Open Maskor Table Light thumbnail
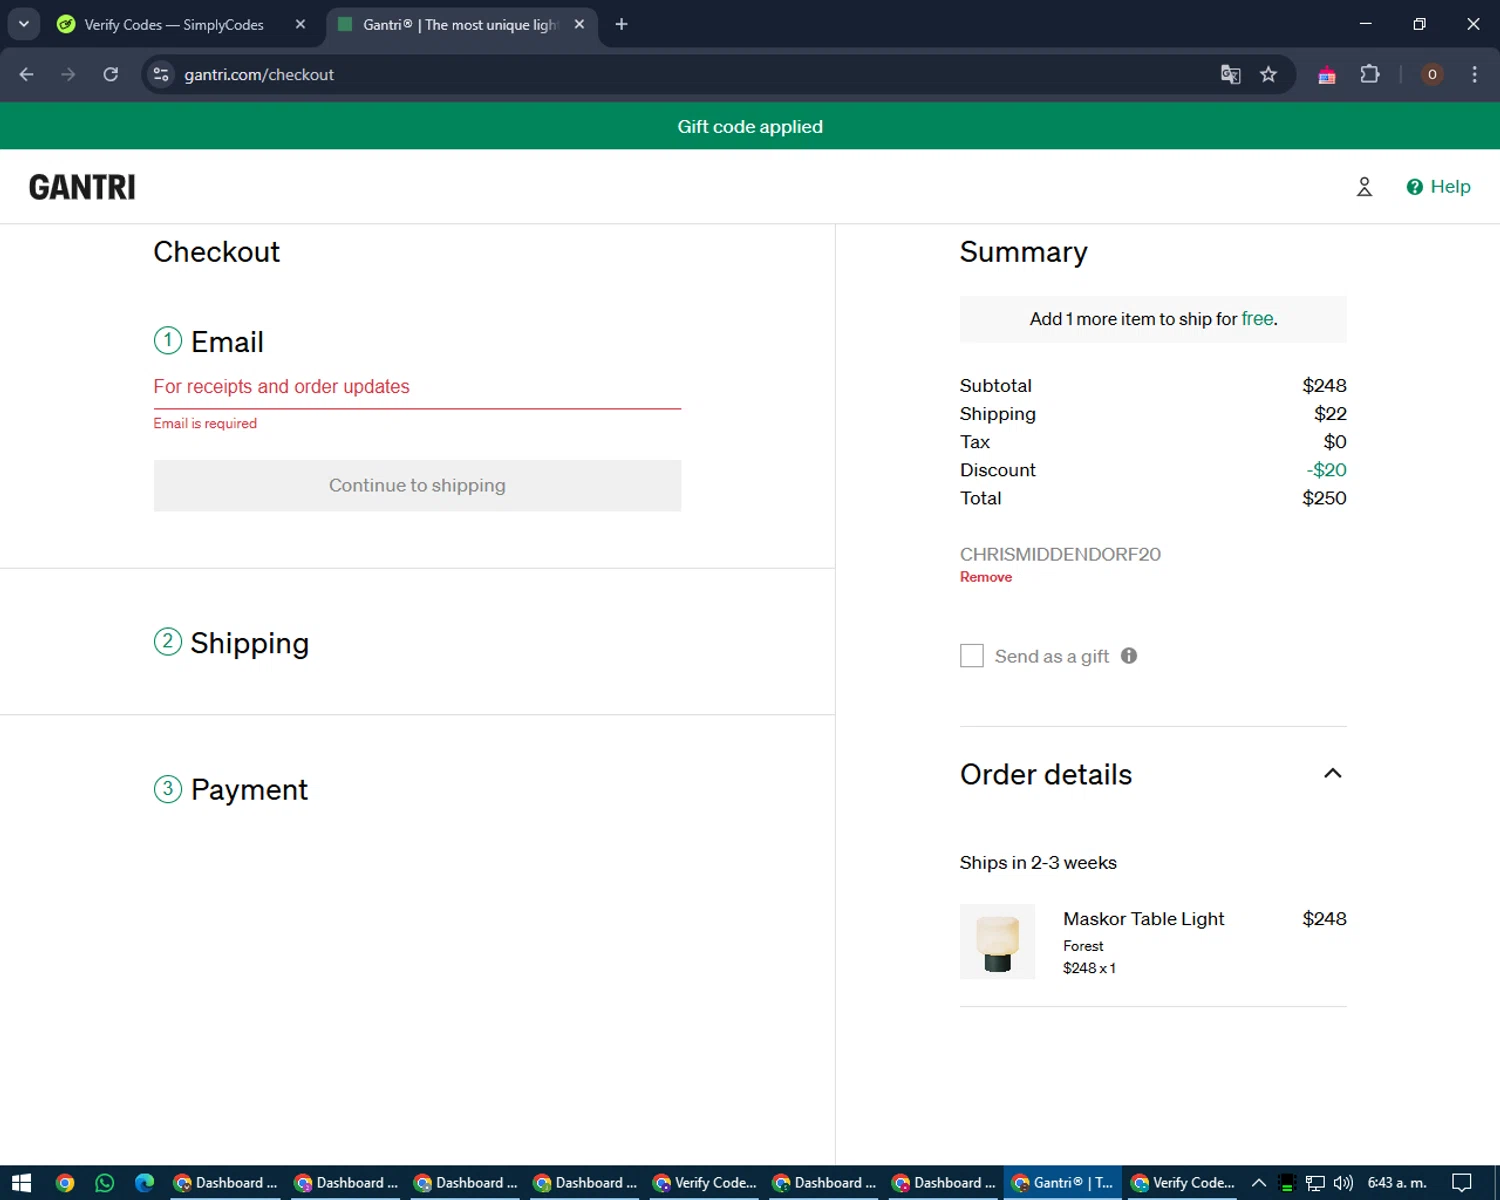 pyautogui.click(x=997, y=942)
